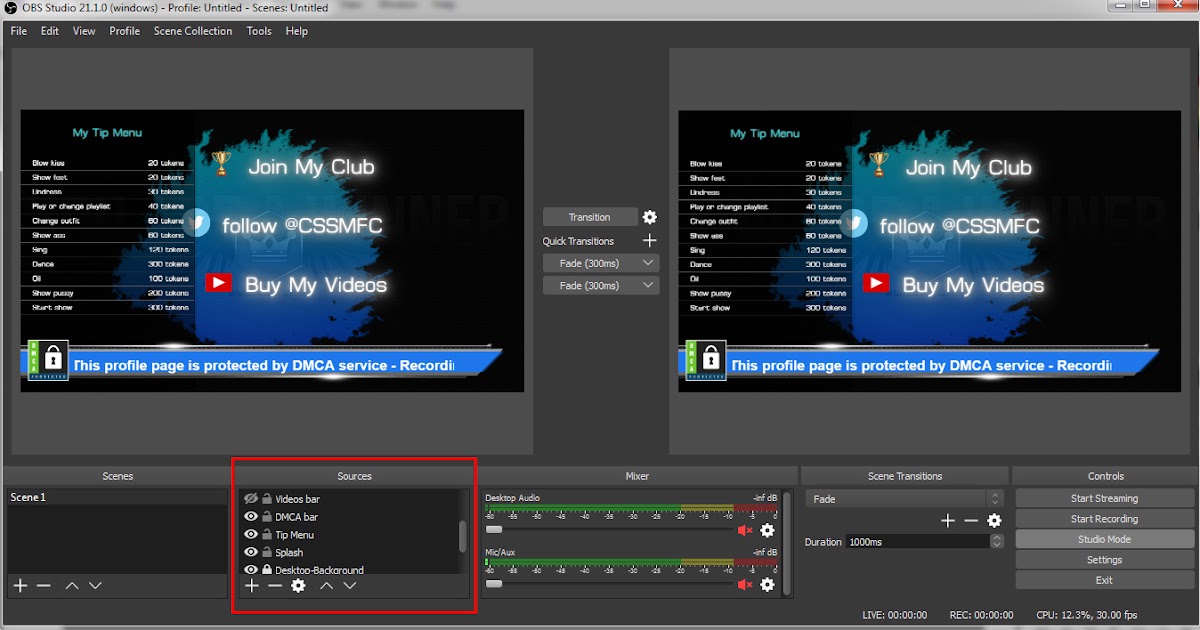
Task: Select the DMCA bar source row
Action: pos(350,517)
